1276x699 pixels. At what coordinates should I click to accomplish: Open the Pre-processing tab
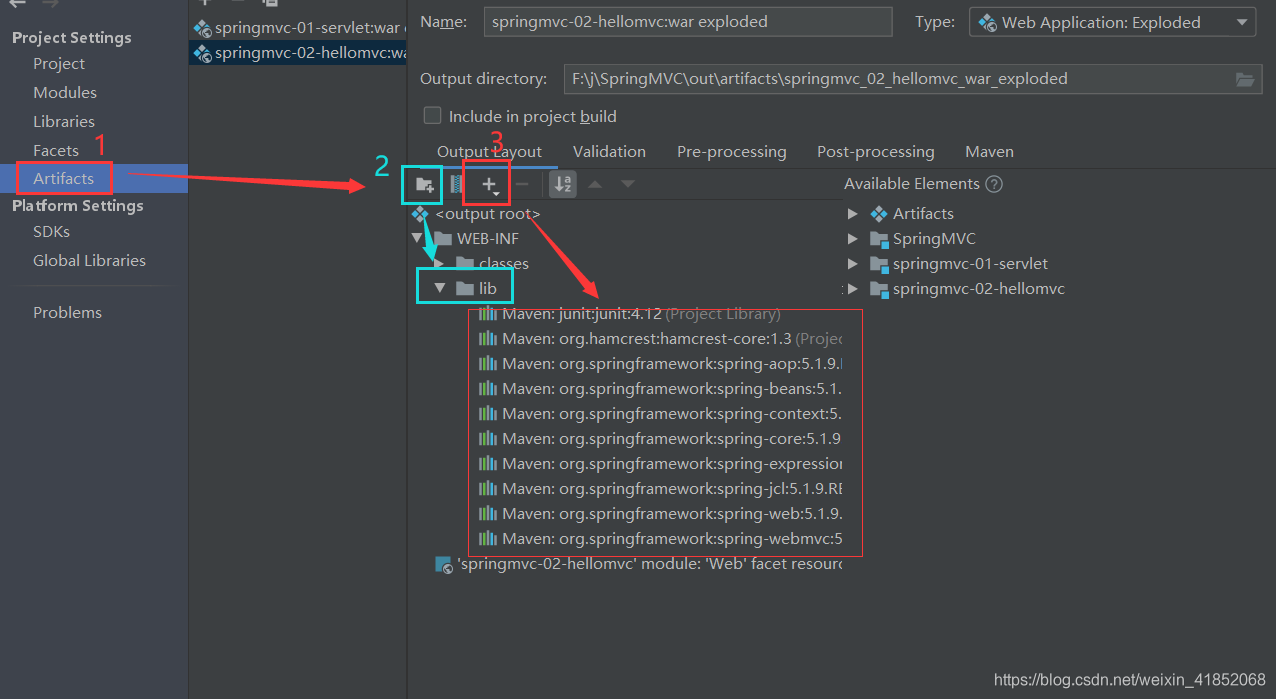731,152
